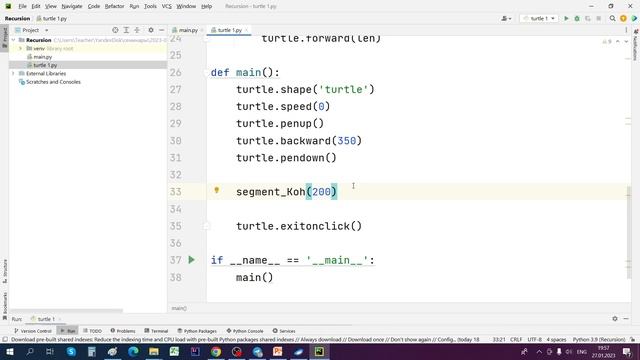Viewport: 640px width, 360px height.
Task: Toggle the Structure side tool button
Action: (x=4, y=271)
